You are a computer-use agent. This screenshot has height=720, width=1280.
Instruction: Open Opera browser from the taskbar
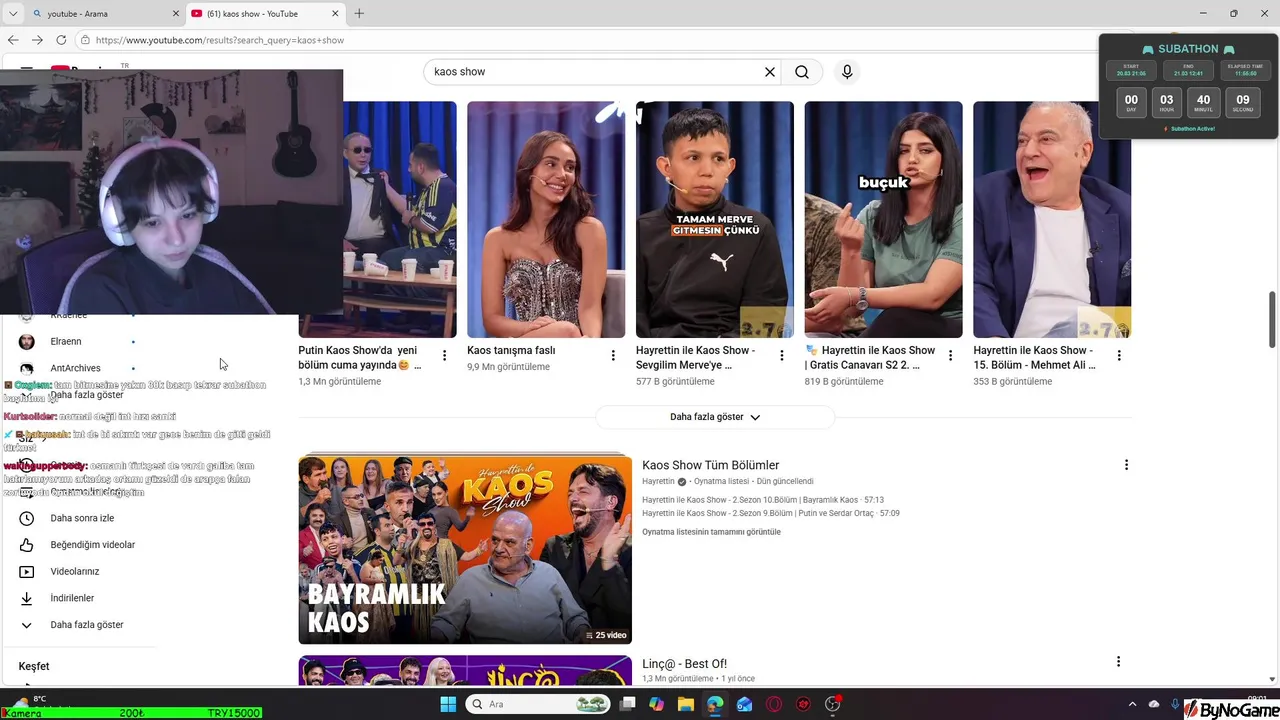[x=774, y=704]
